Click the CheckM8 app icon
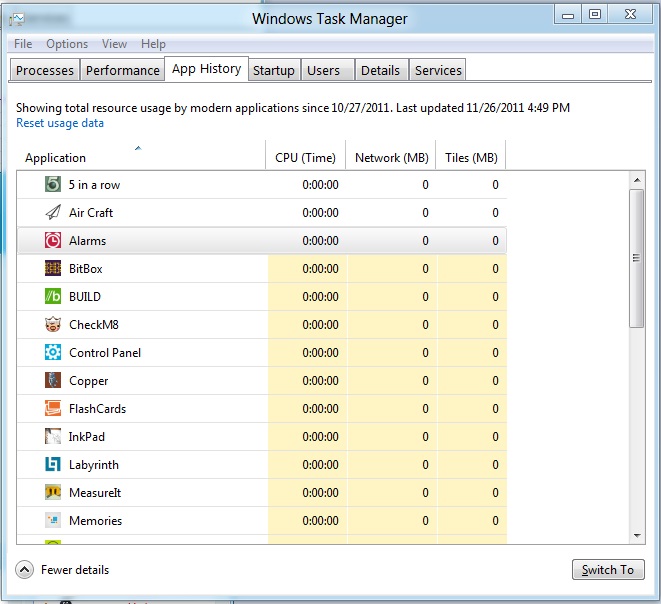Viewport: 661px width, 604px height. 53,324
